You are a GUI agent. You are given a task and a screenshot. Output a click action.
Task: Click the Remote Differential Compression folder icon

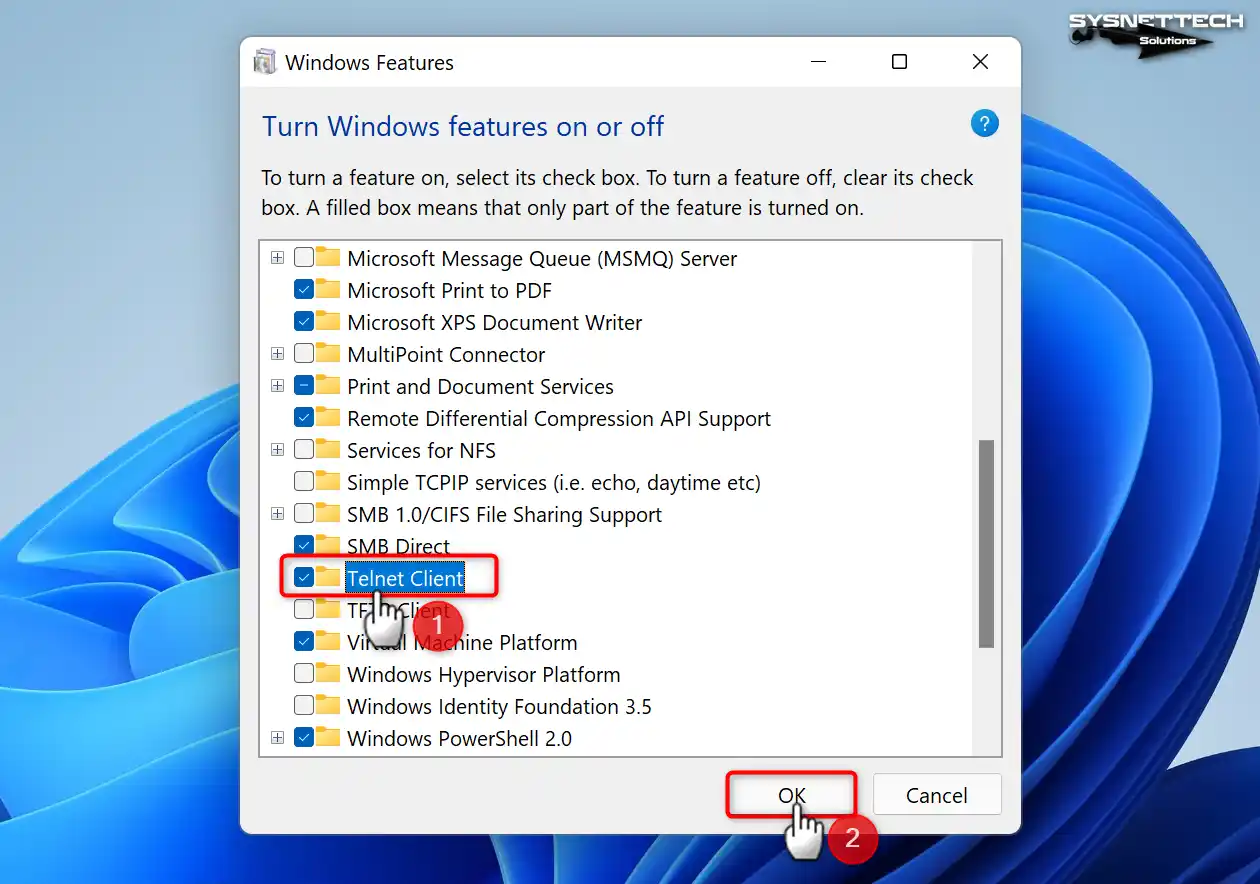coord(328,418)
